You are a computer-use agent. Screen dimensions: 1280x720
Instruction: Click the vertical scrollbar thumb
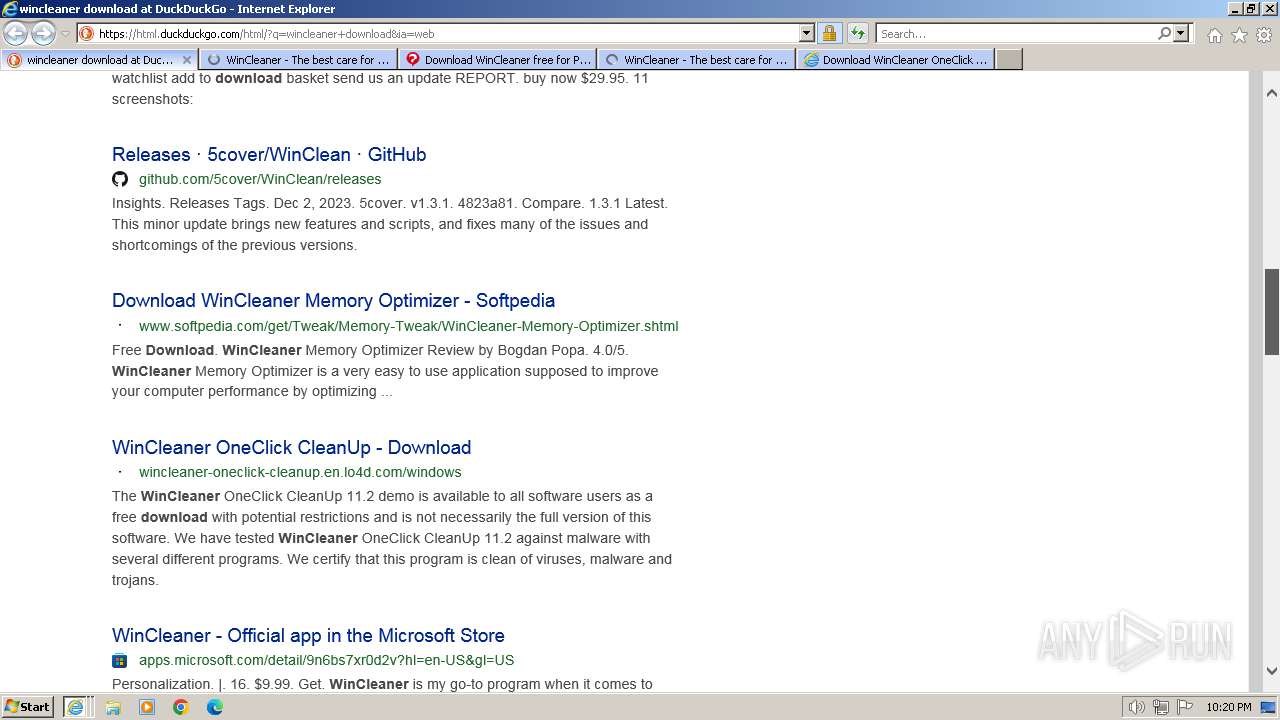1272,311
